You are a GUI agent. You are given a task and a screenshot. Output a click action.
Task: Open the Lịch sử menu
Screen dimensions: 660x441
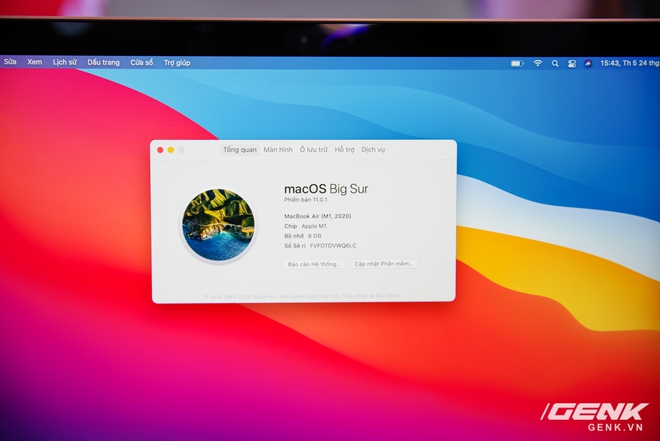65,62
